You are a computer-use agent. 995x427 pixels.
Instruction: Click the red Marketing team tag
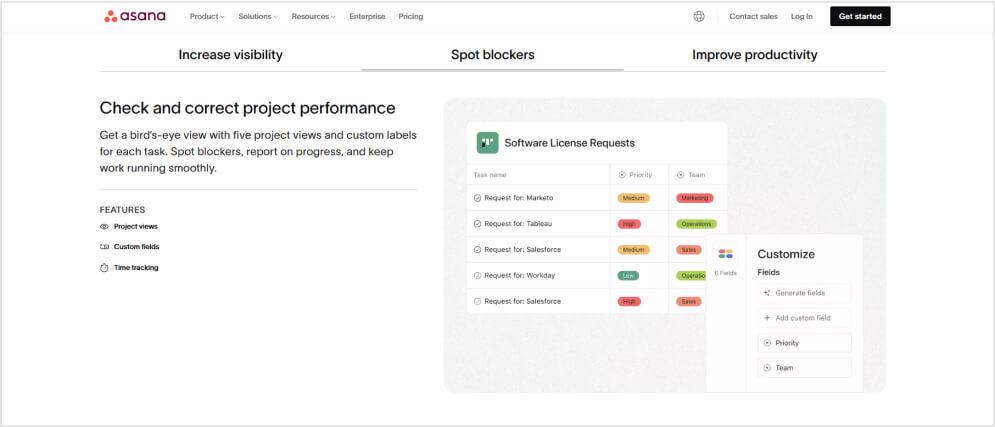(x=695, y=198)
